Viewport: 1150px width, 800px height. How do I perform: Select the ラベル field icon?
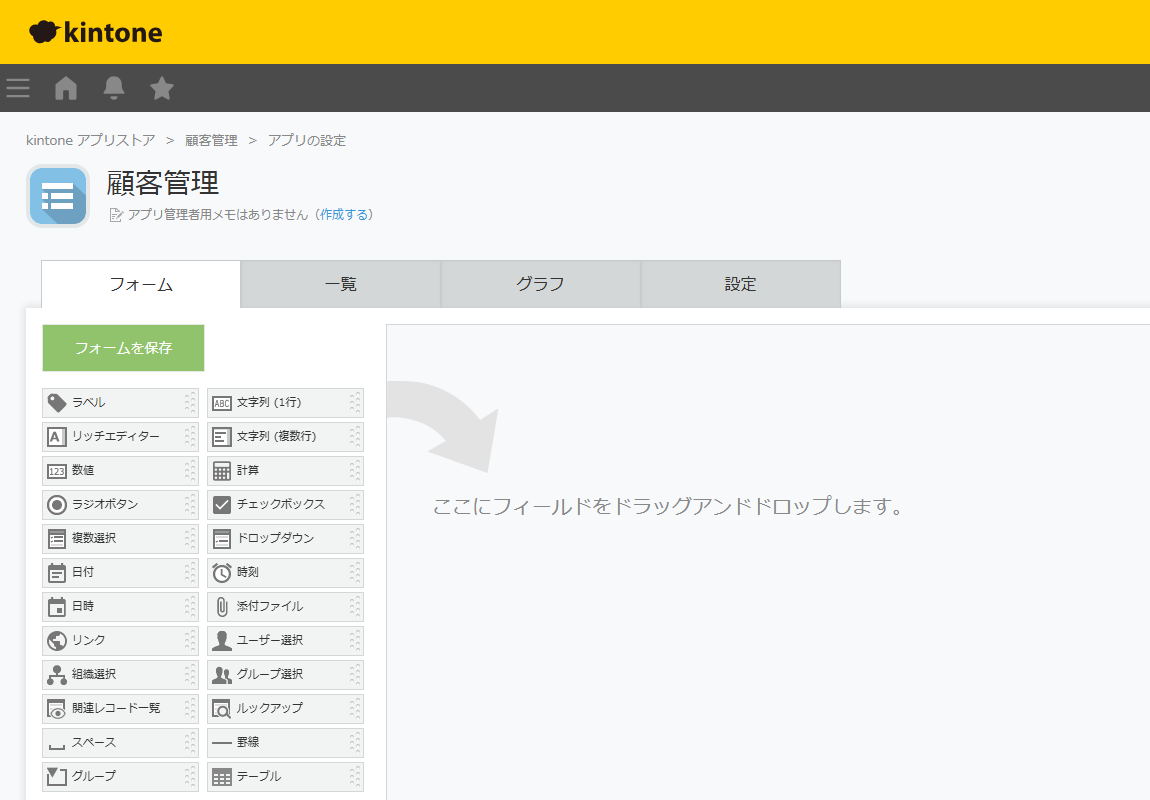pyautogui.click(x=56, y=403)
